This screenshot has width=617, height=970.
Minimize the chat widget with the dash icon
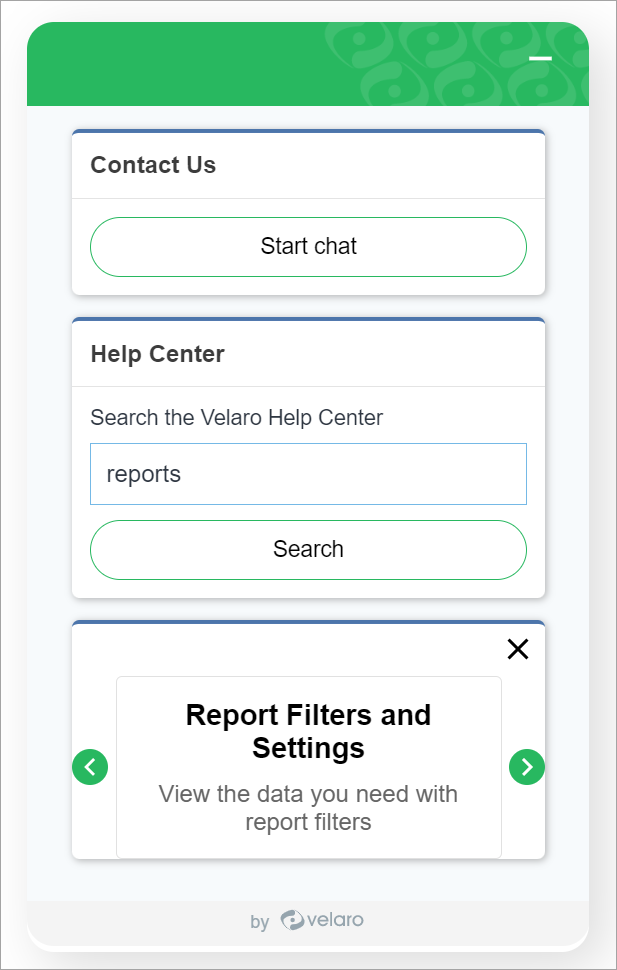pyautogui.click(x=540, y=59)
